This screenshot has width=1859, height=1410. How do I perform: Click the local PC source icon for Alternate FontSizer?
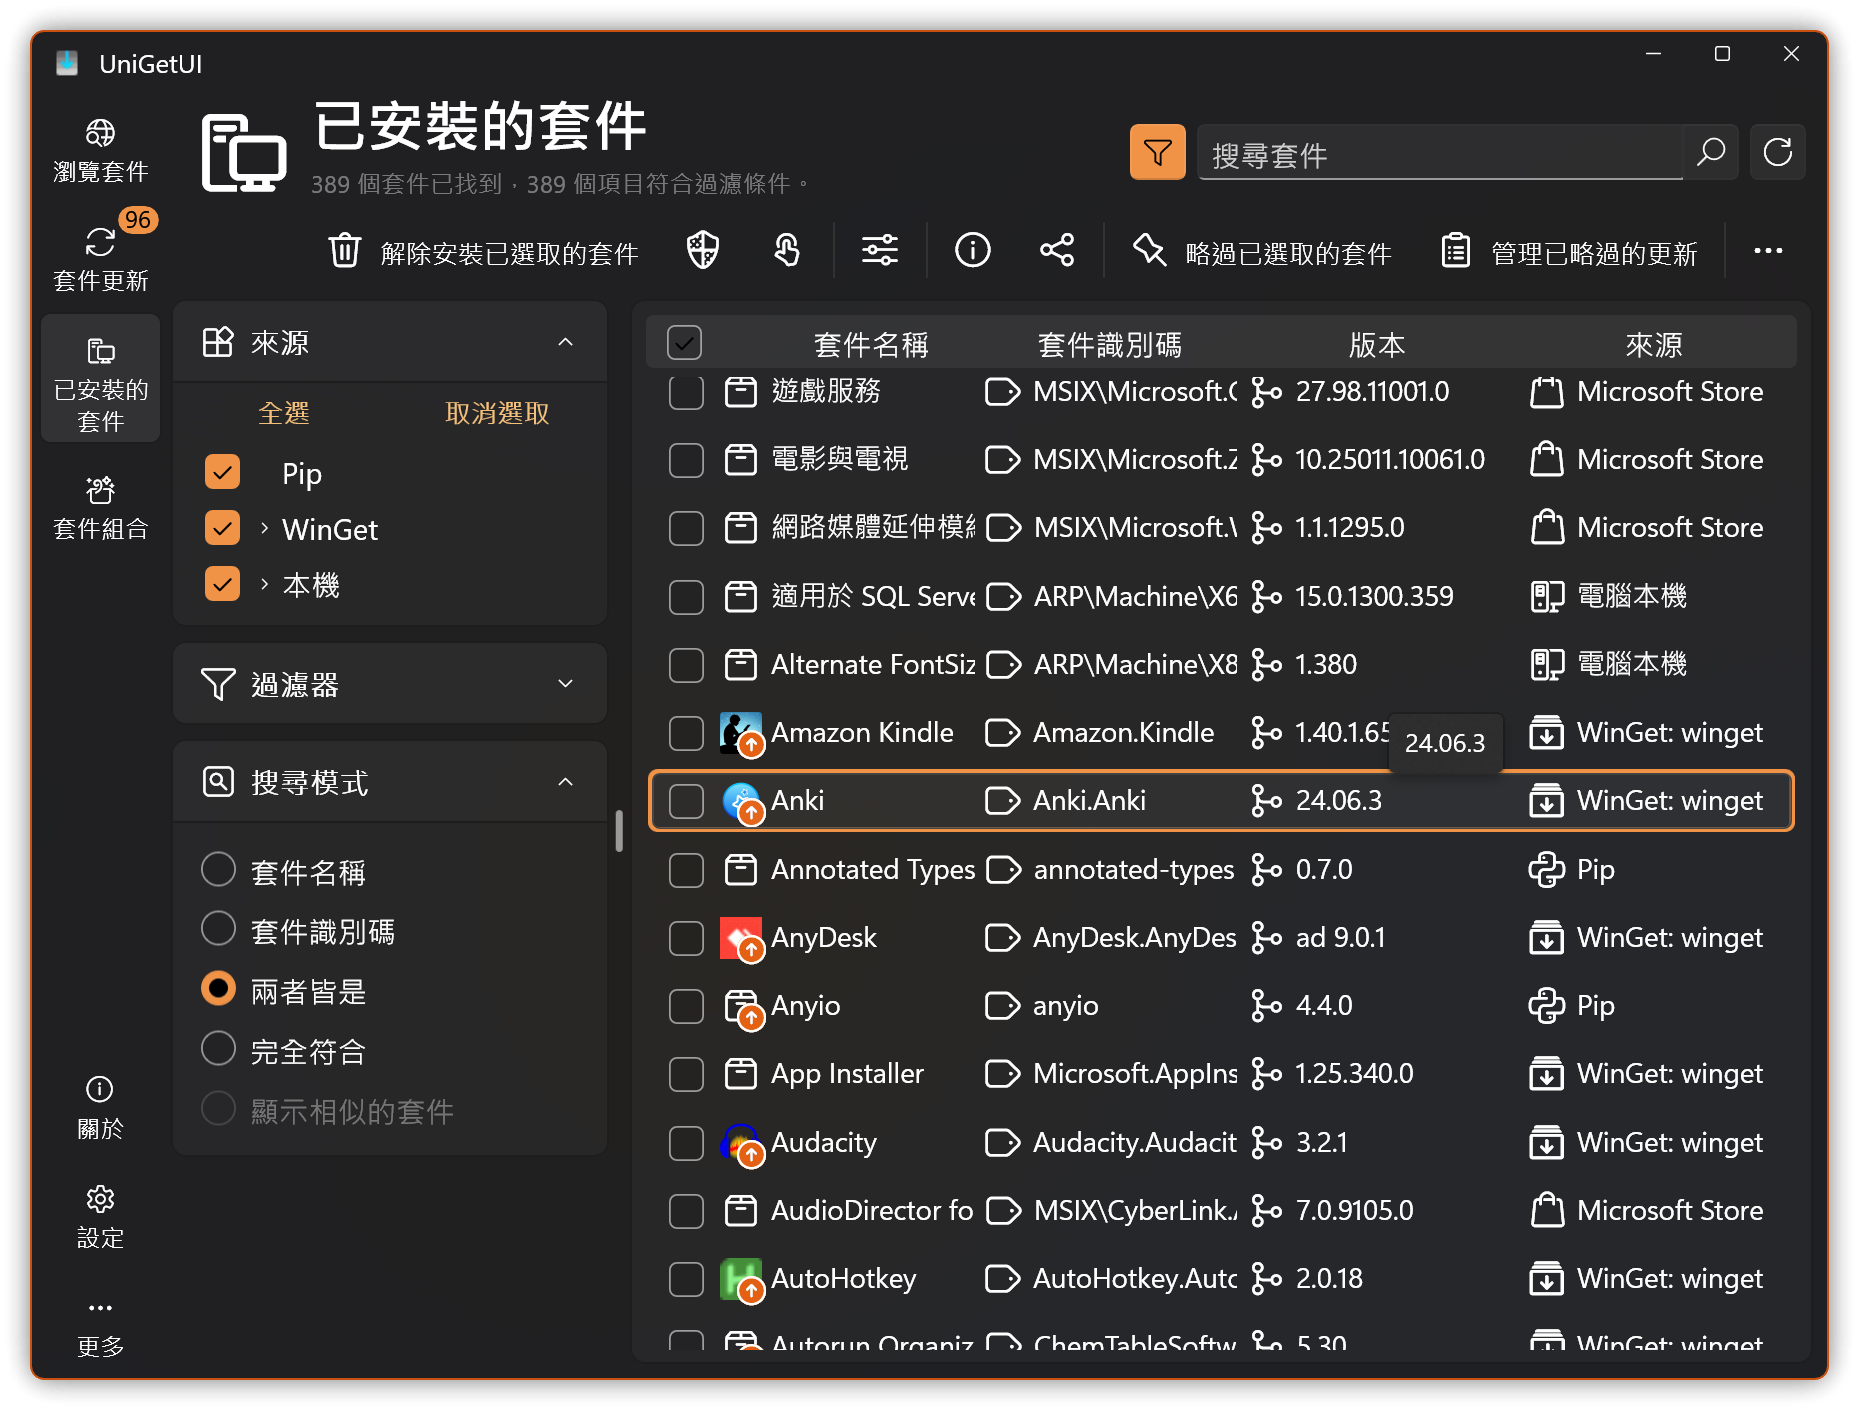point(1546,664)
